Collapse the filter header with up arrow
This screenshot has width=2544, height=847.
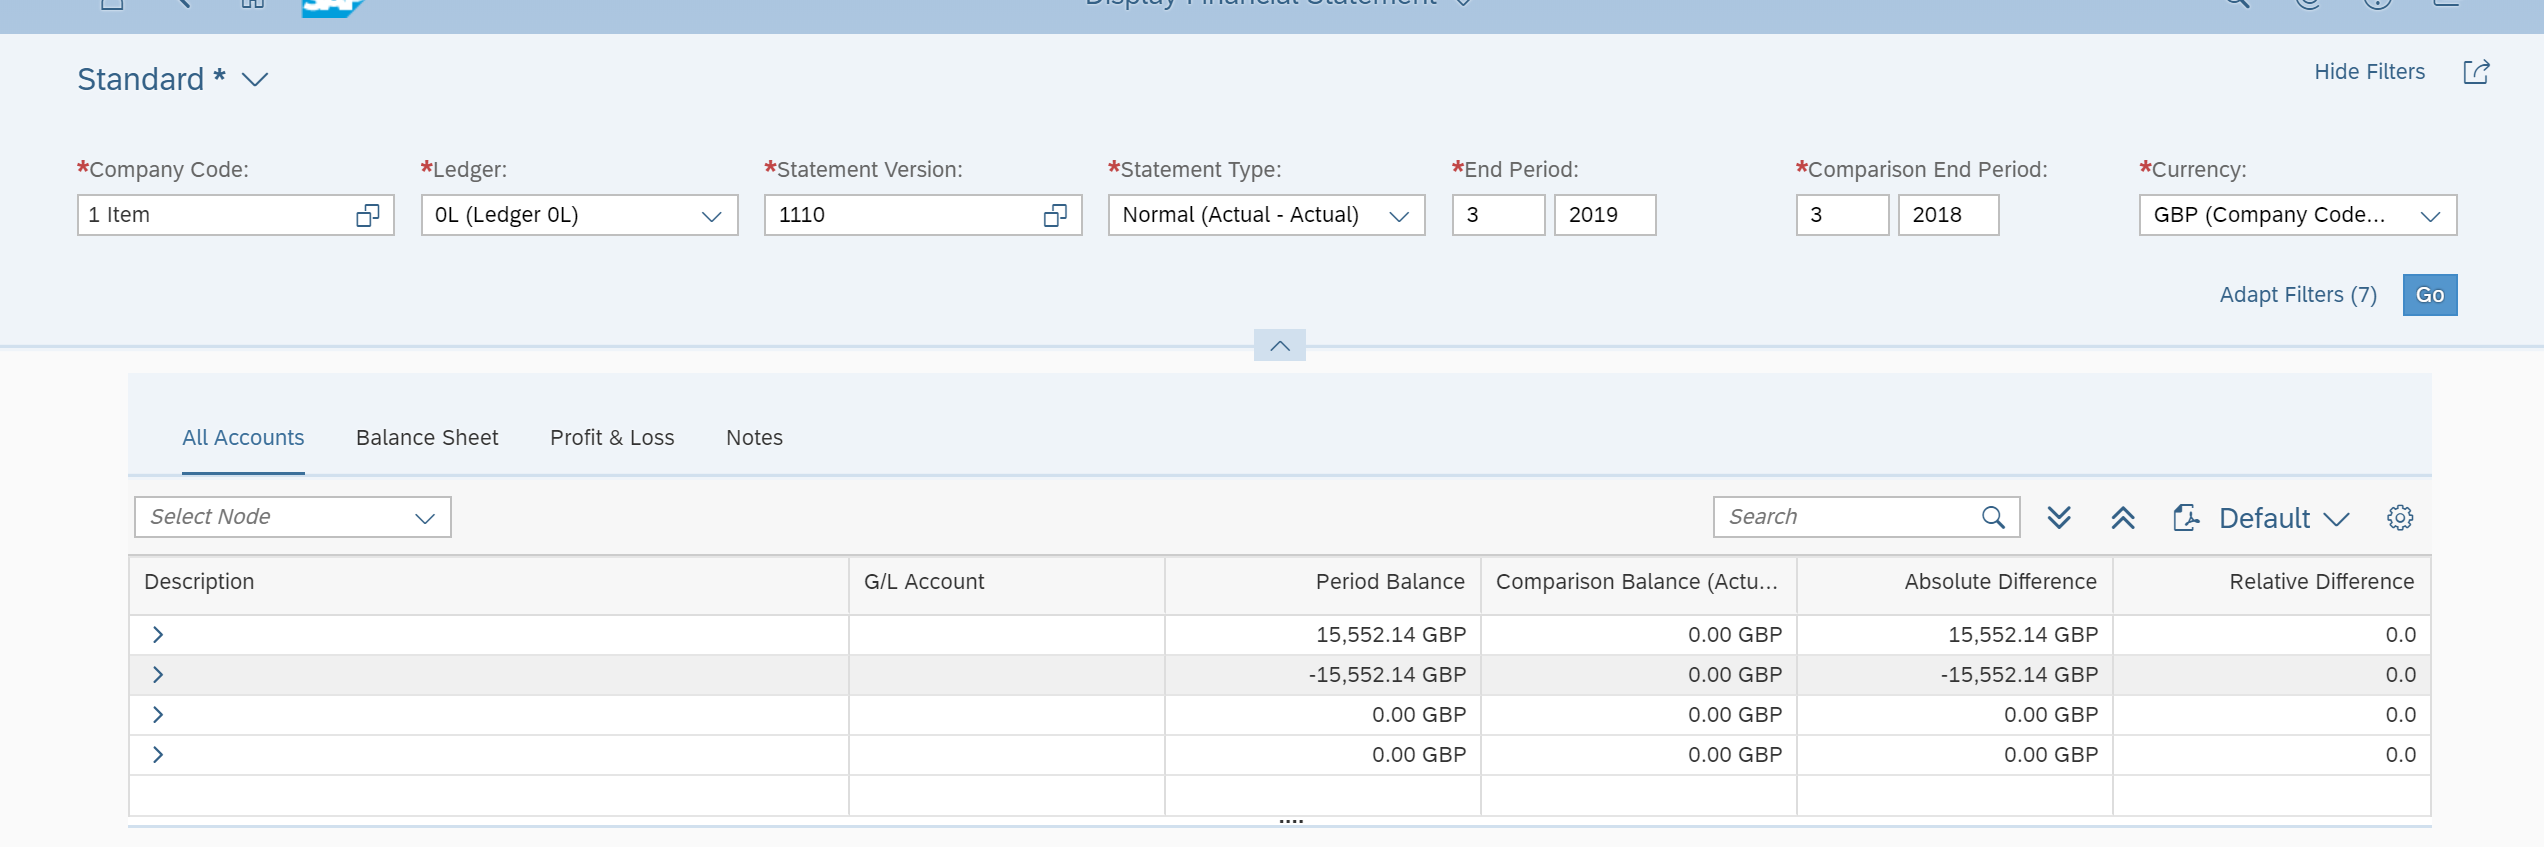click(x=1280, y=345)
